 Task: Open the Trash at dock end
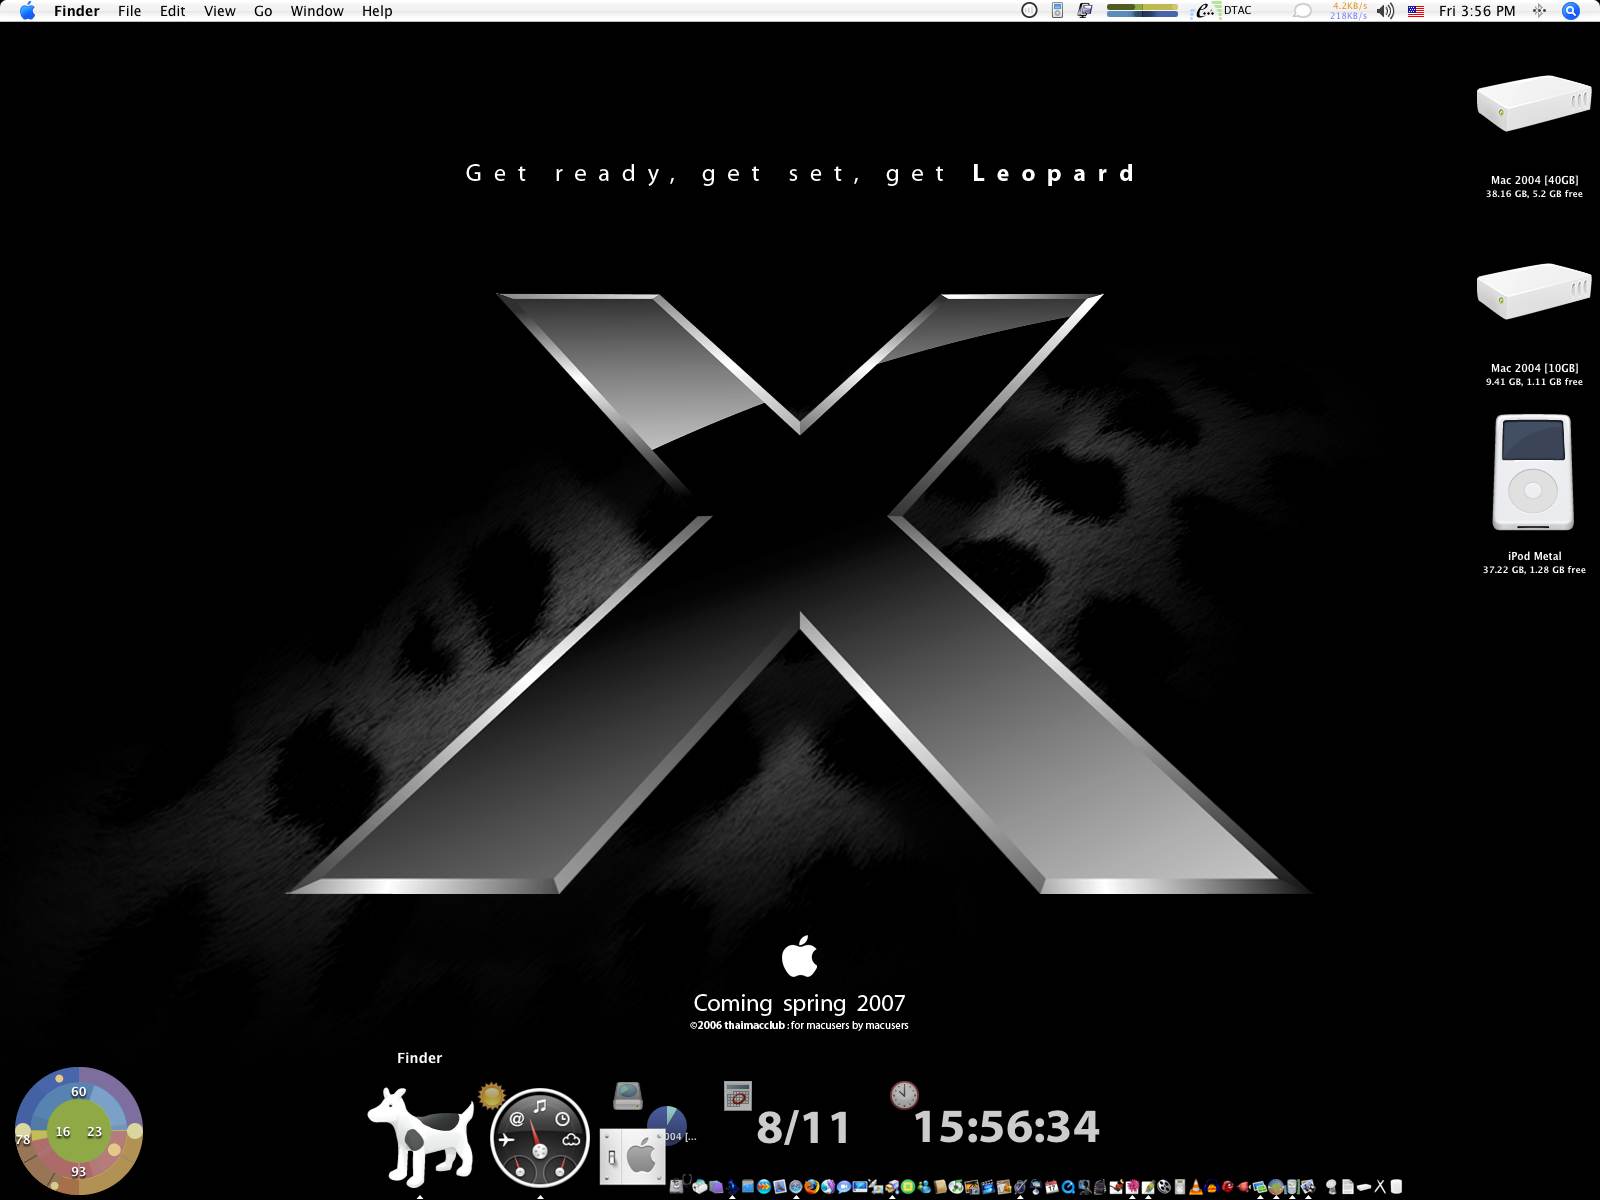click(1396, 1186)
